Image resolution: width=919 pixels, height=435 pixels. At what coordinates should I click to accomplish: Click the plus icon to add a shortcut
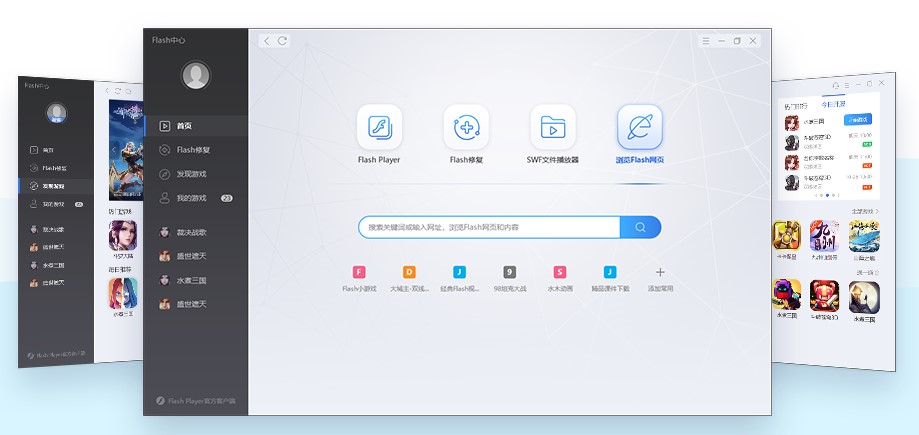click(x=659, y=272)
